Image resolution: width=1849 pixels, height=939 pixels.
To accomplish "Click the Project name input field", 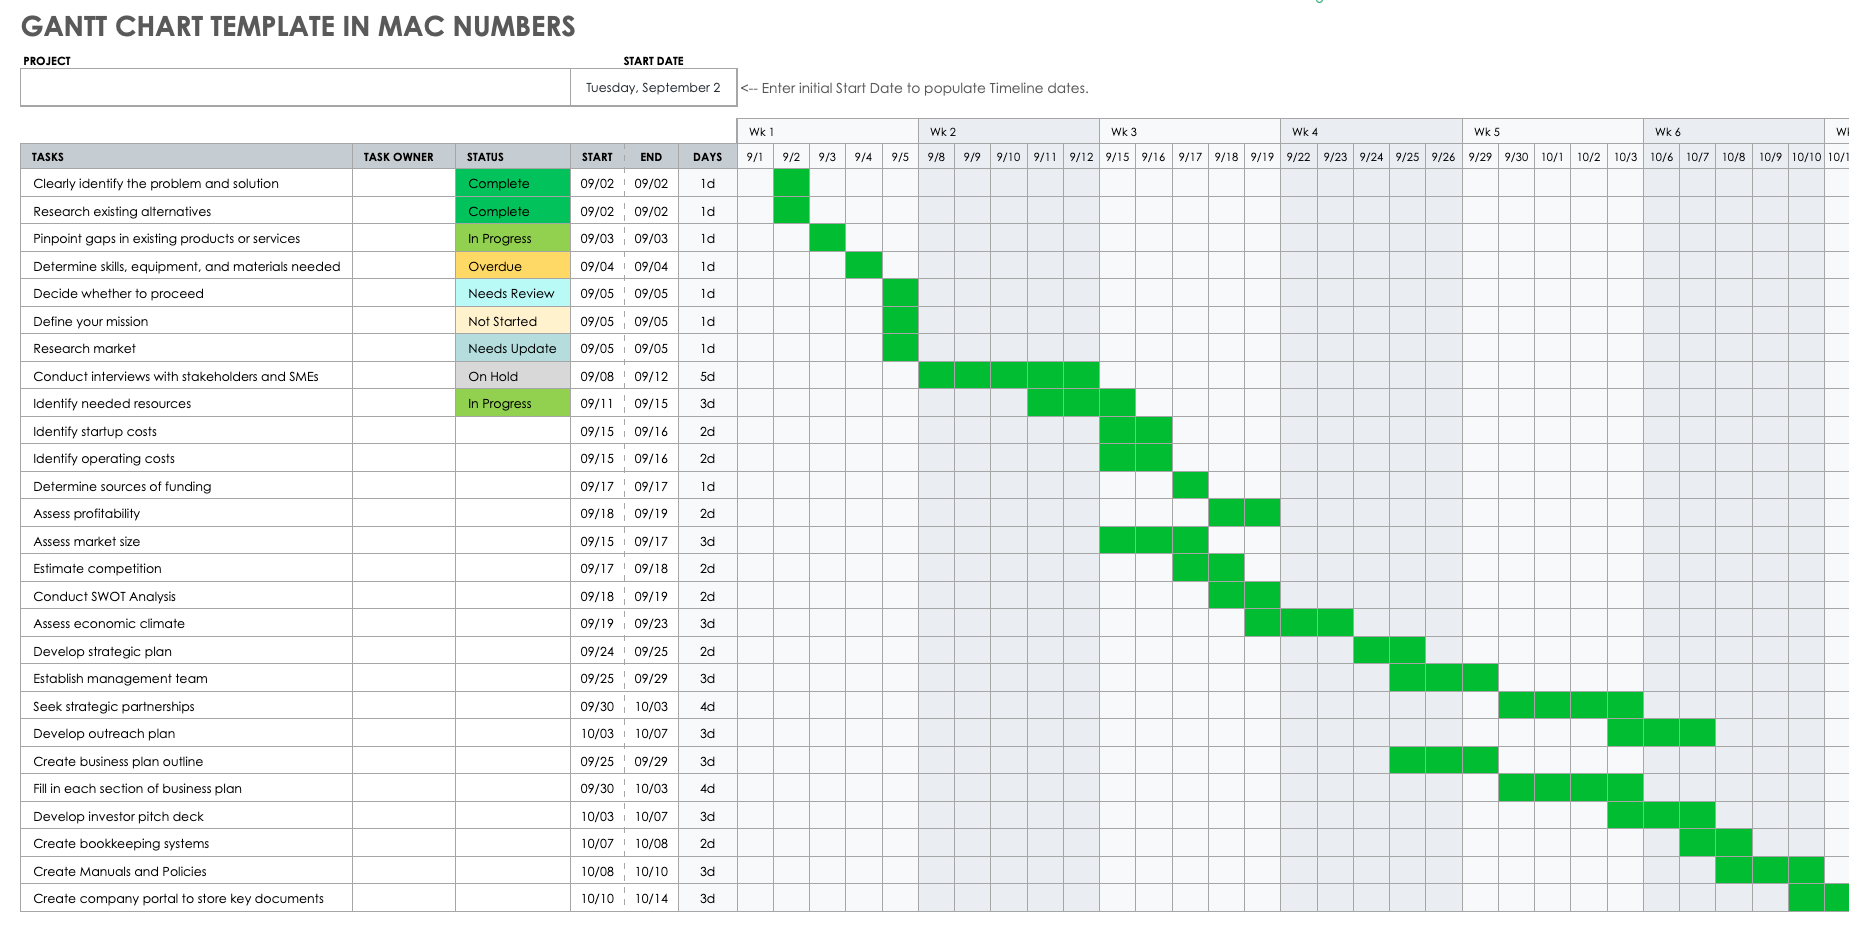I will click(295, 88).
